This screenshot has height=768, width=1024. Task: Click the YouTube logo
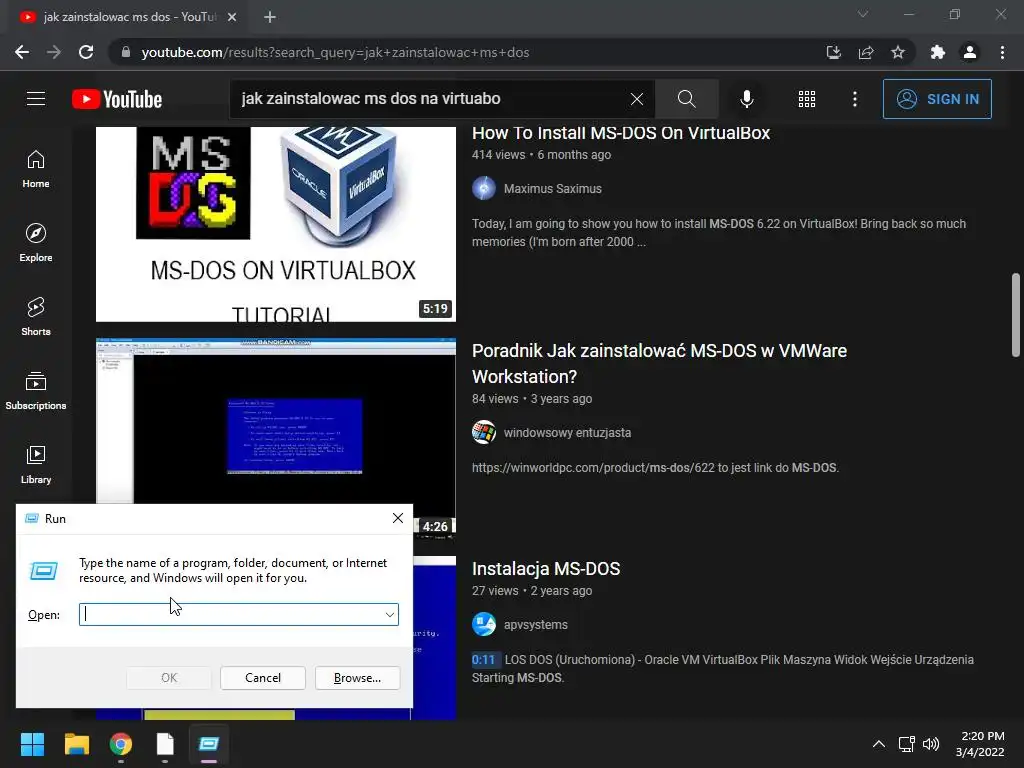[117, 99]
